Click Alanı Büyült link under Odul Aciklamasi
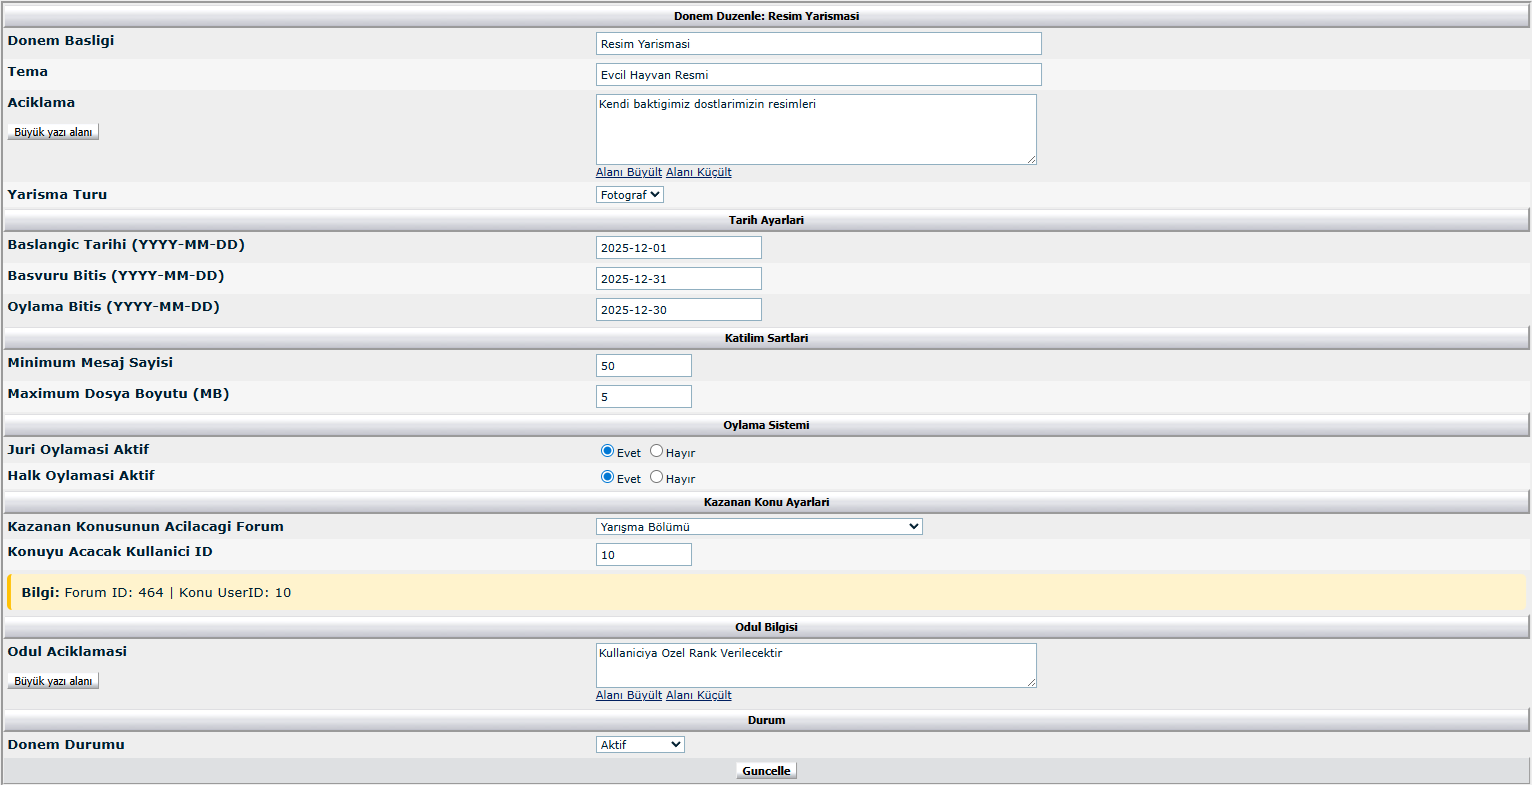The height and width of the screenshot is (785, 1532). point(628,695)
